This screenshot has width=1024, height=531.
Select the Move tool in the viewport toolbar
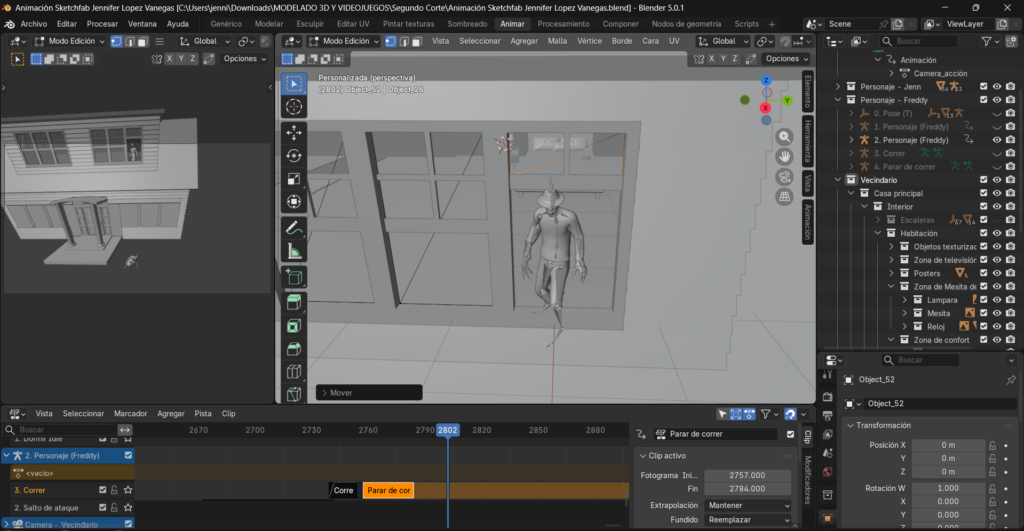point(294,132)
